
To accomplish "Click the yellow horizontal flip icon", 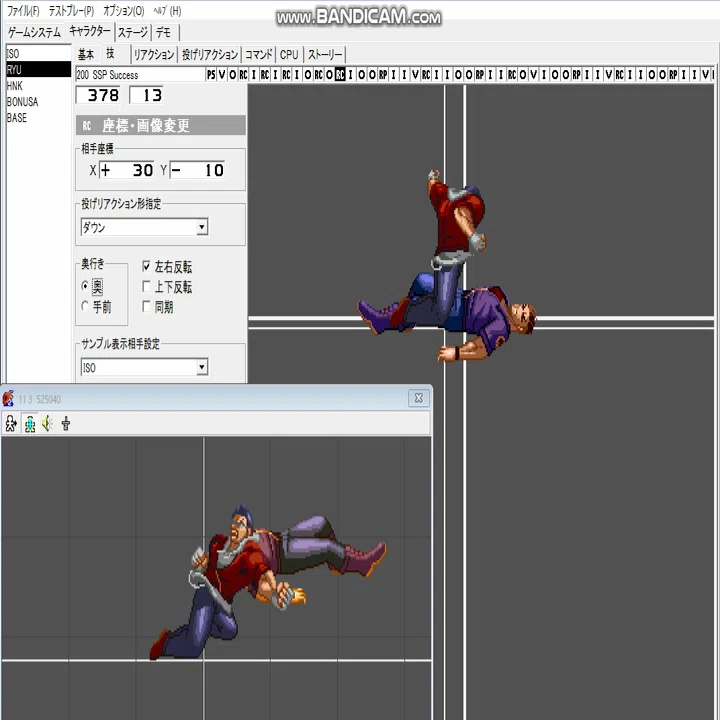I will click(48, 423).
